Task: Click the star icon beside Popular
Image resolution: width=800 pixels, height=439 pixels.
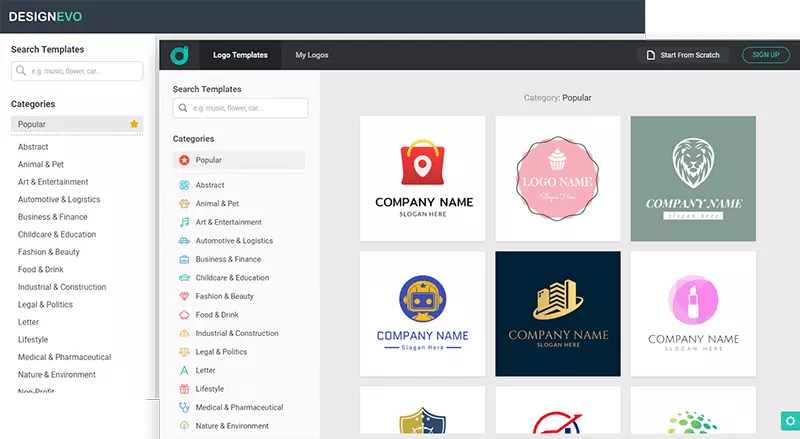Action: click(134, 124)
